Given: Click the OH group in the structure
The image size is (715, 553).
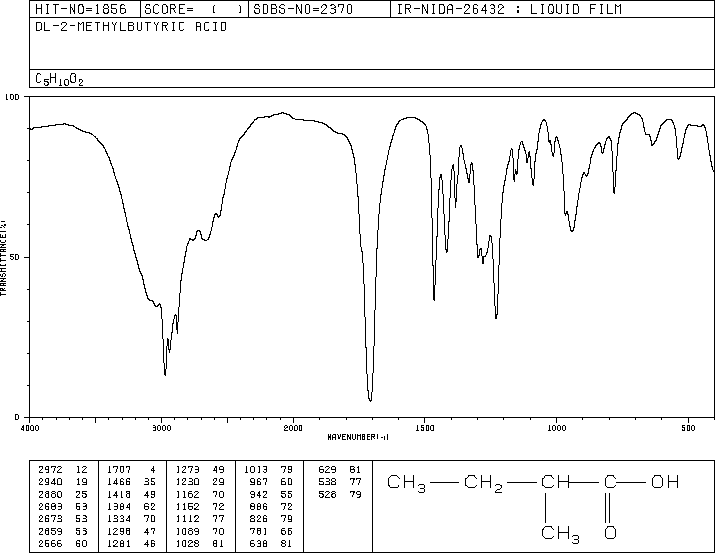Looking at the screenshot, I should click(665, 482).
